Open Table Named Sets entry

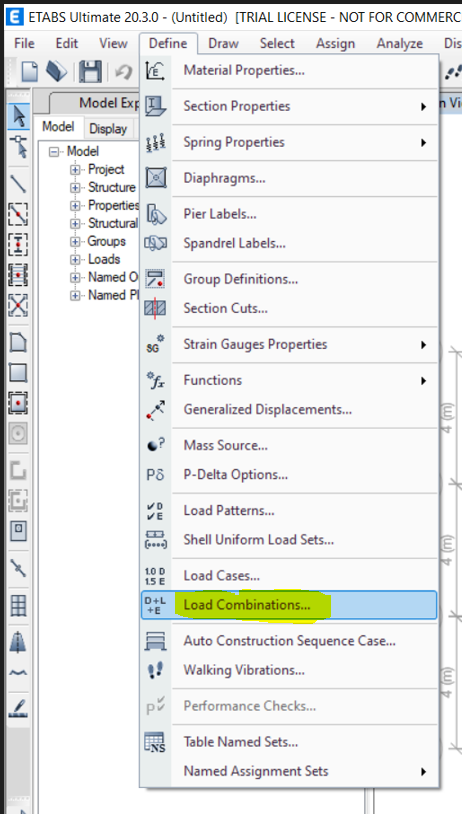coord(289,742)
